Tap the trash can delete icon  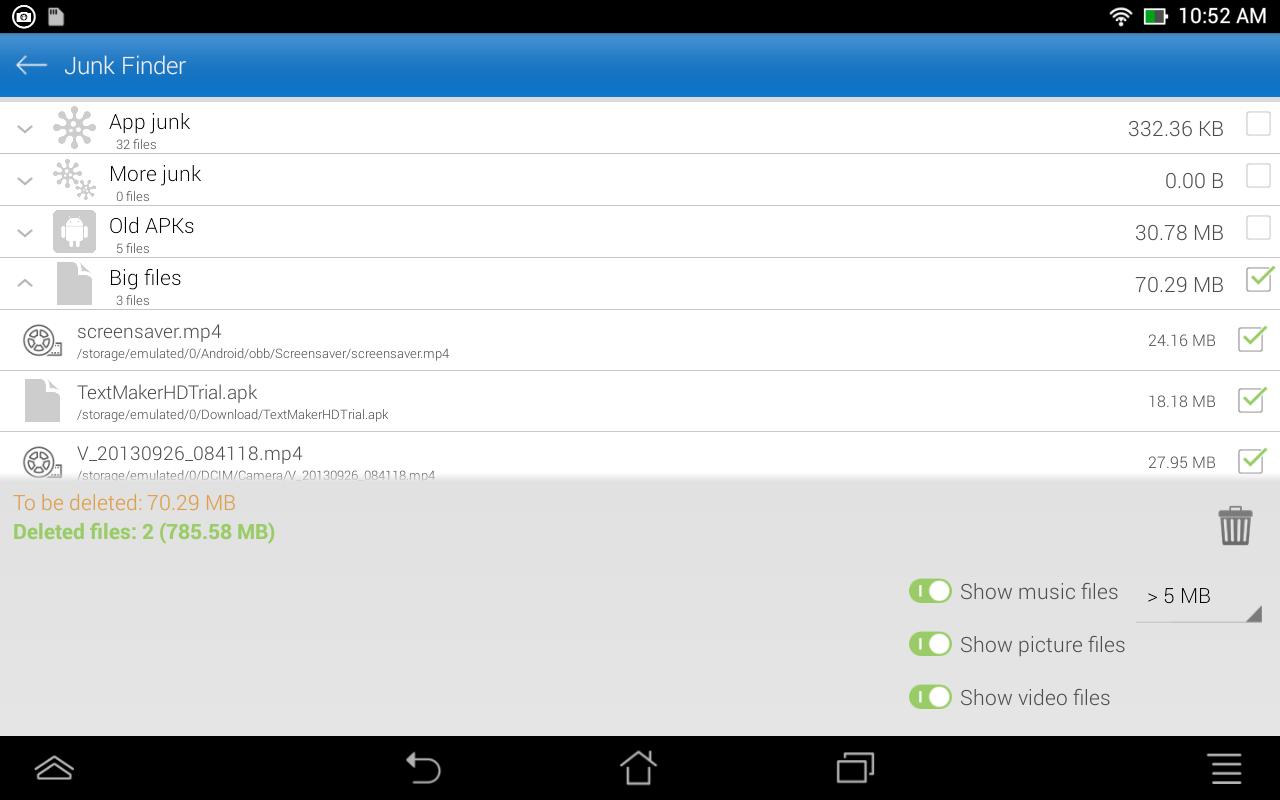[x=1235, y=525]
